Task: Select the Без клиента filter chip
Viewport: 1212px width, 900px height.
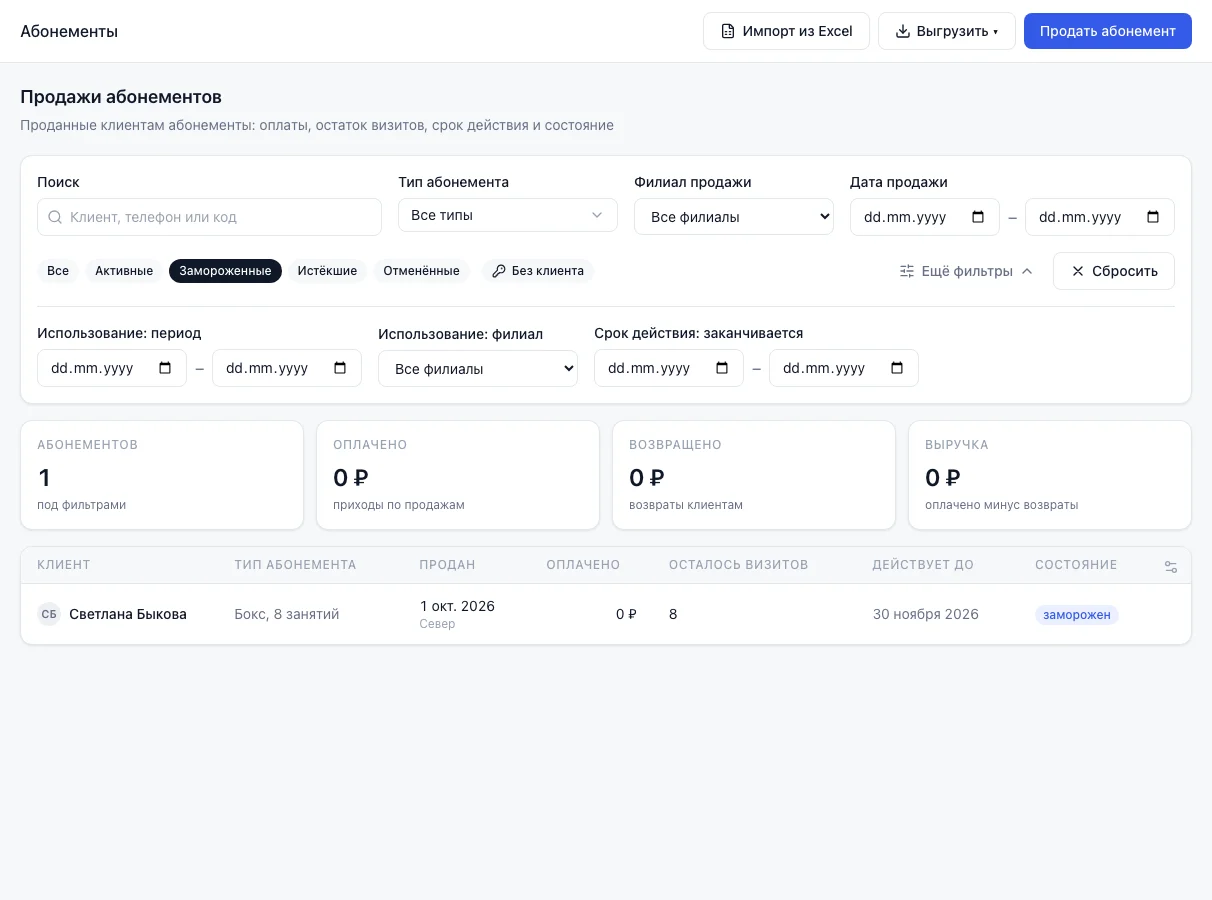Action: pos(538,271)
